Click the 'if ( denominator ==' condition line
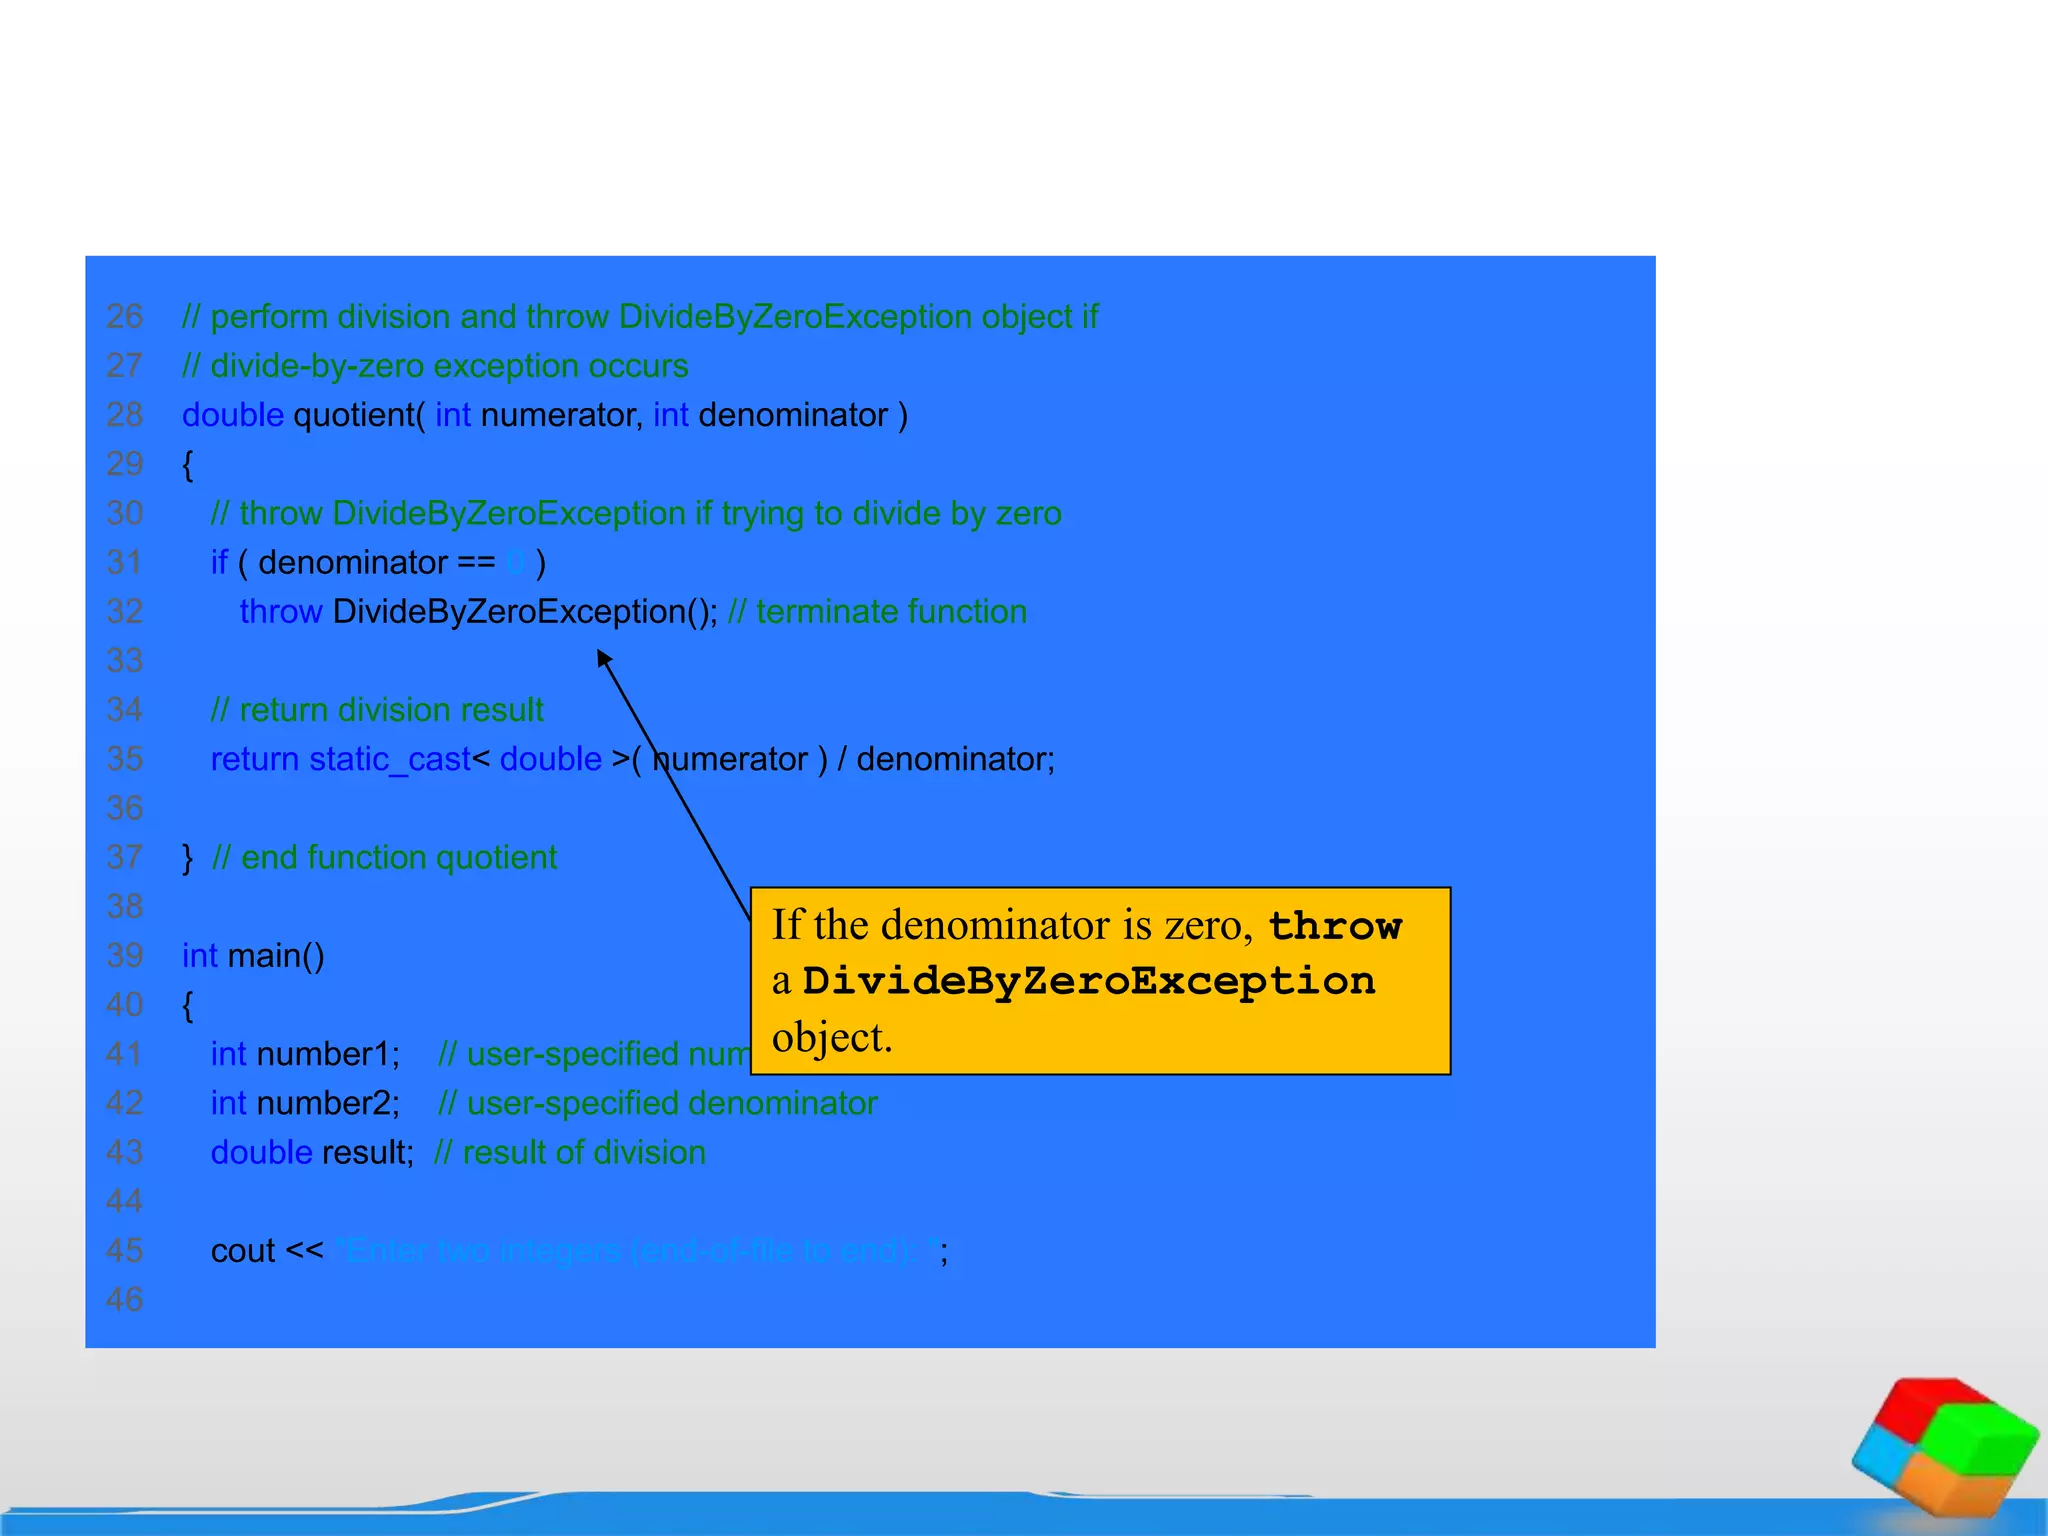The width and height of the screenshot is (2048, 1536). pyautogui.click(x=352, y=563)
